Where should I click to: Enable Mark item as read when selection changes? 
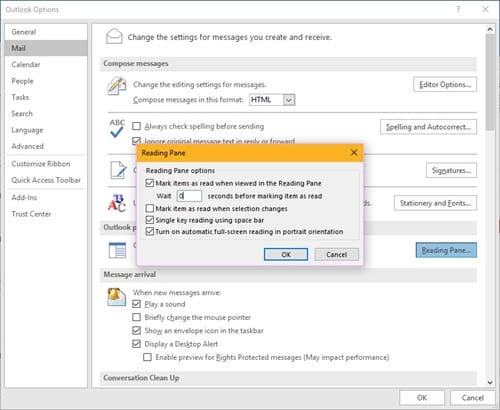click(x=150, y=209)
